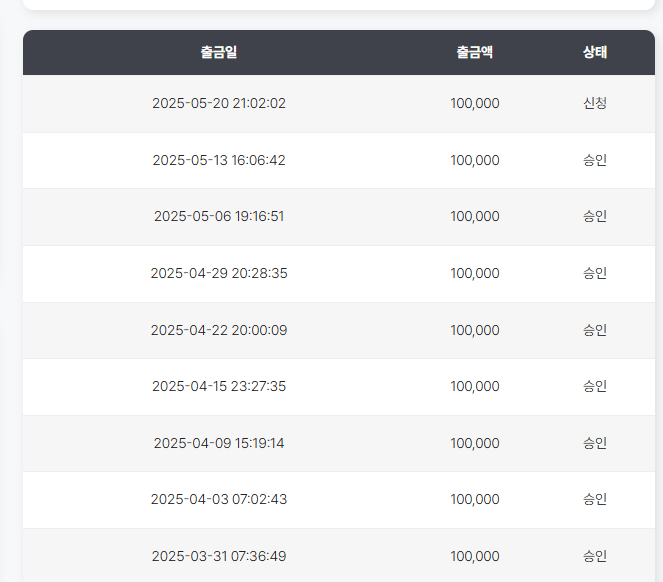663x582 pixels.
Task: Click the 출금액 column header
Action: 474,52
